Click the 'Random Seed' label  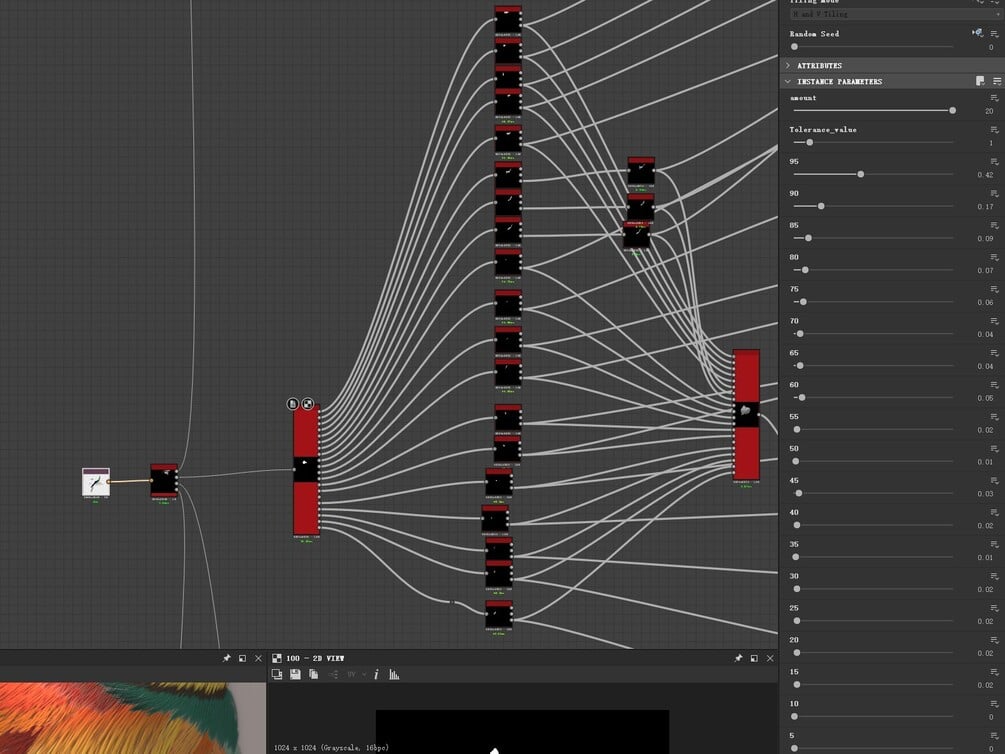coord(814,33)
